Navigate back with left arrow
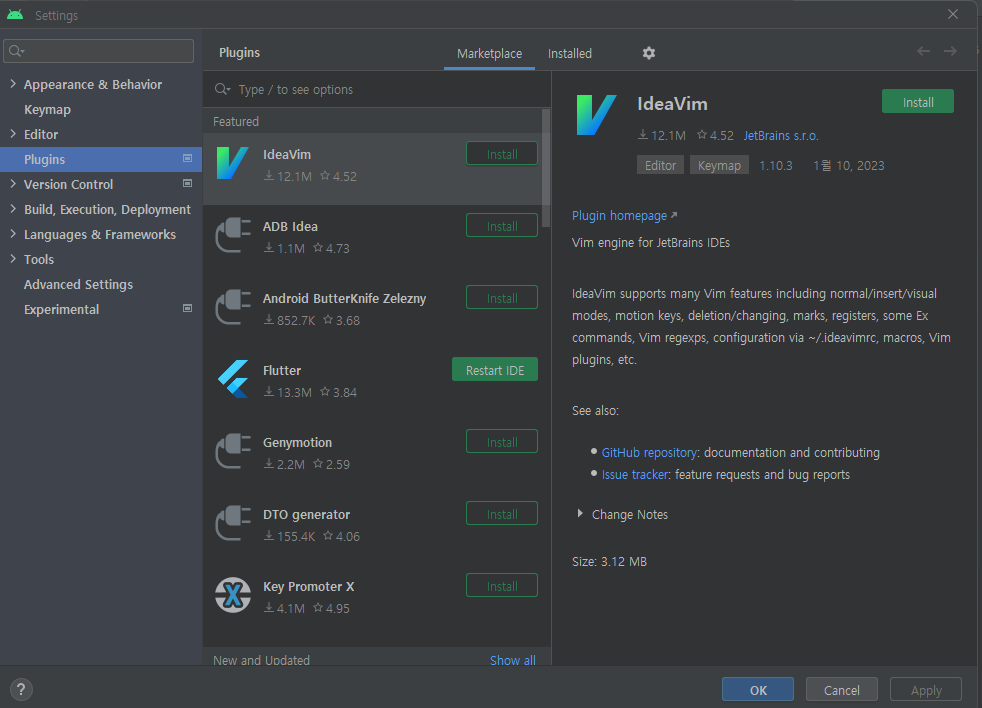This screenshot has width=982, height=708. pyautogui.click(x=923, y=51)
